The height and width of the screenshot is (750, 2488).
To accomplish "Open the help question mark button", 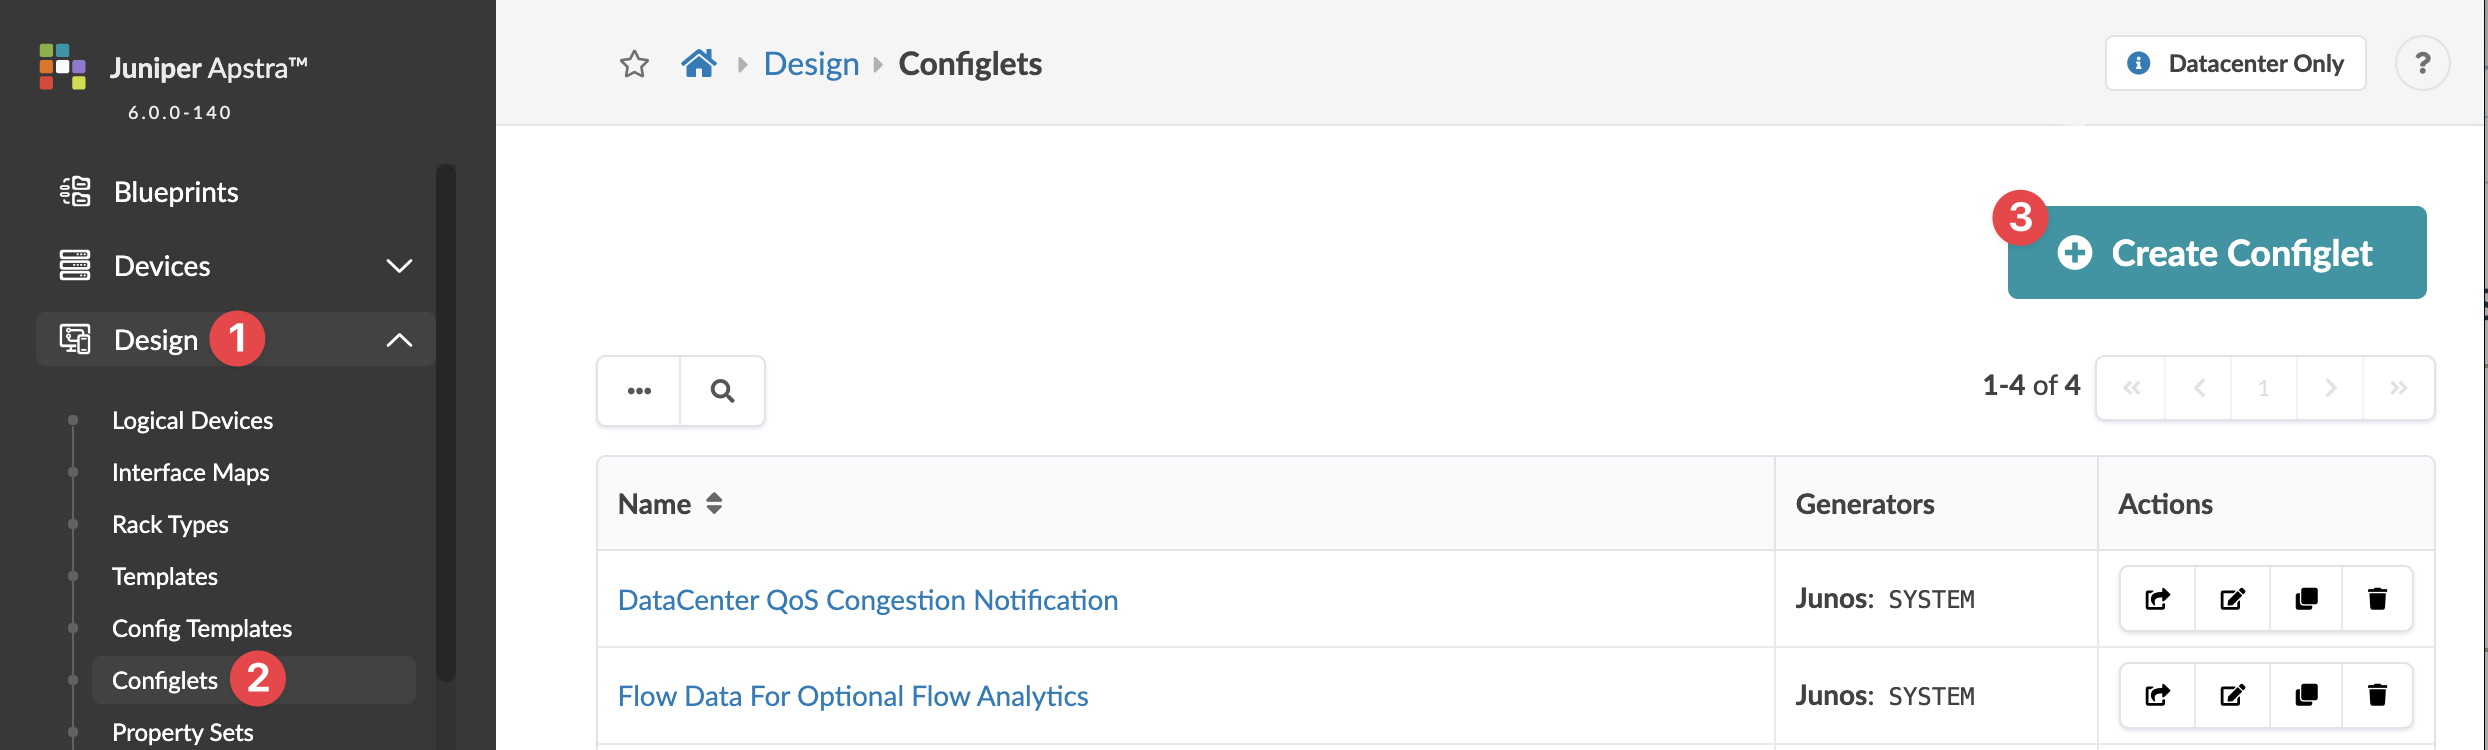I will pyautogui.click(x=2422, y=64).
